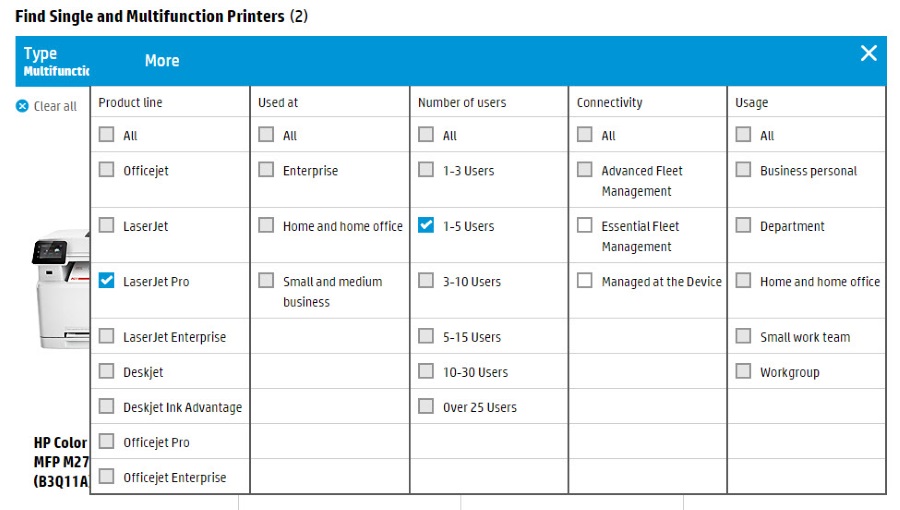Screen dimensions: 900x510
Task: Select the More filters tab
Action: pyautogui.click(x=162, y=61)
